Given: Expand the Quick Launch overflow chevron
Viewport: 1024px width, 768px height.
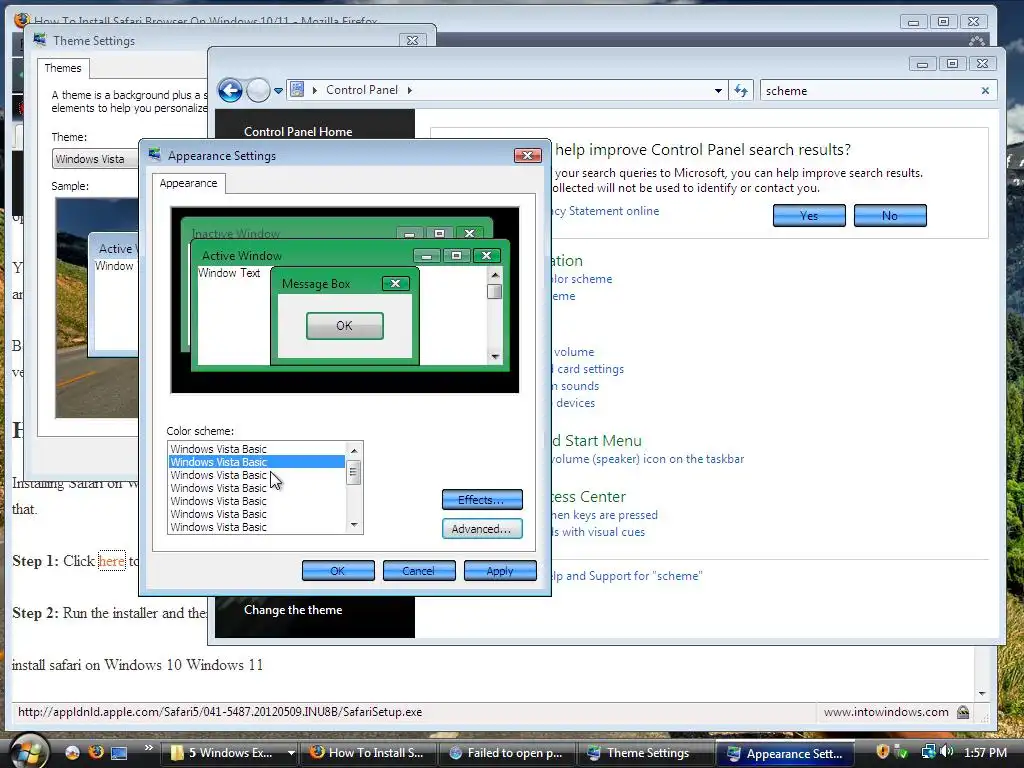Looking at the screenshot, I should [149, 748].
